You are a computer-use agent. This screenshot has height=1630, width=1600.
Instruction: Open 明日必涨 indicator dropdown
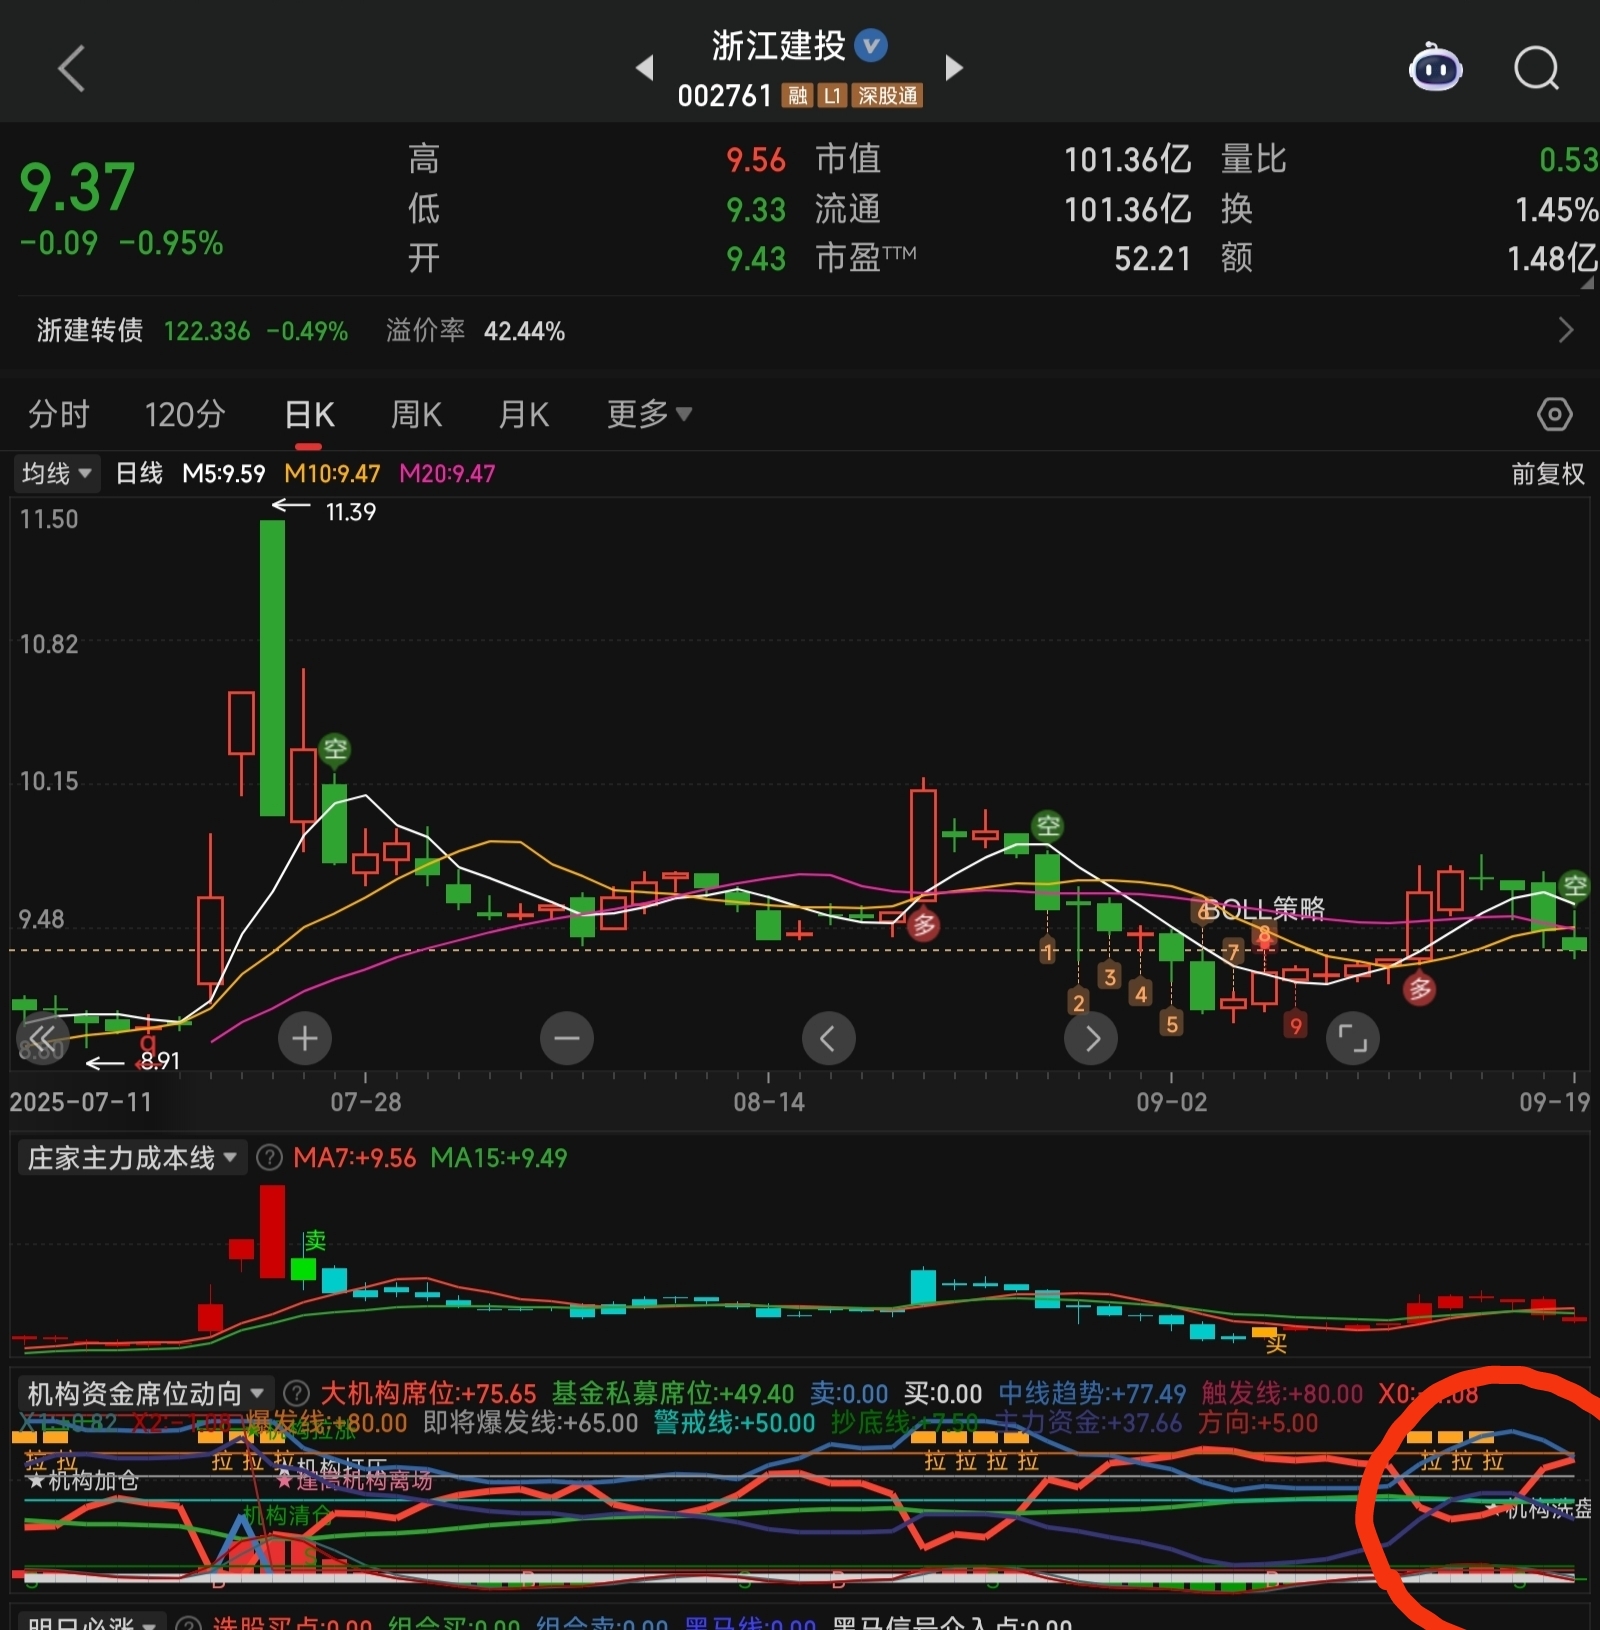[92, 1620]
